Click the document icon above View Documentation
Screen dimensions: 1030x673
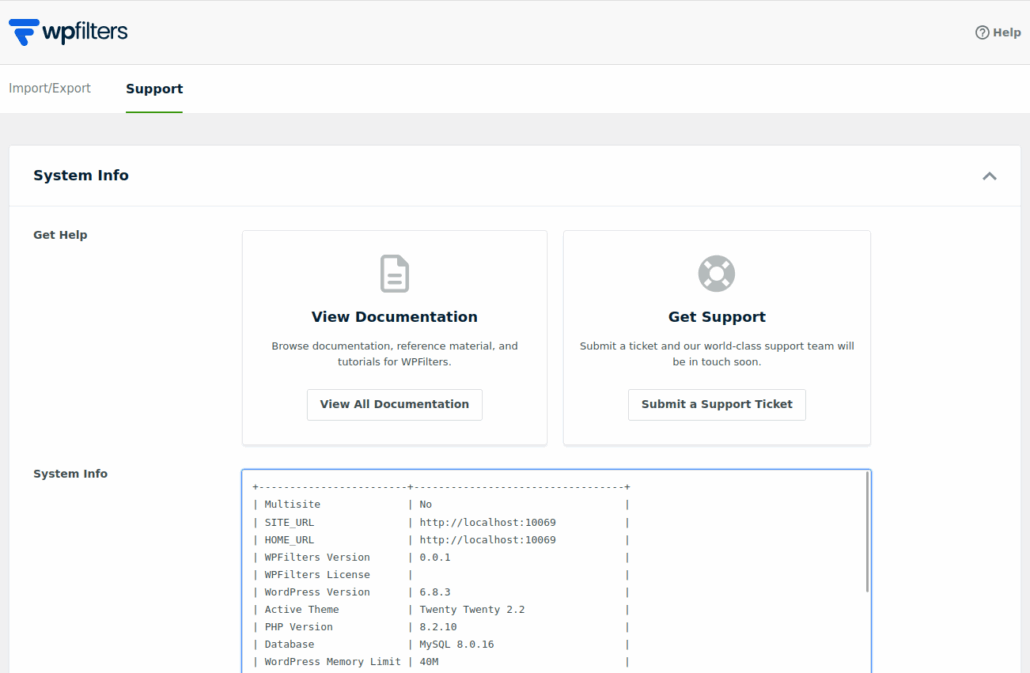tap(394, 274)
